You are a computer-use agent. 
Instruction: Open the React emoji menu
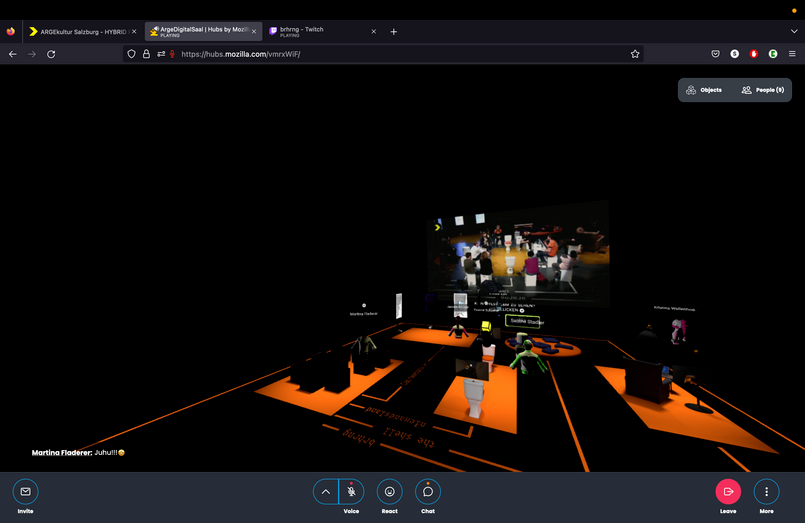point(389,491)
